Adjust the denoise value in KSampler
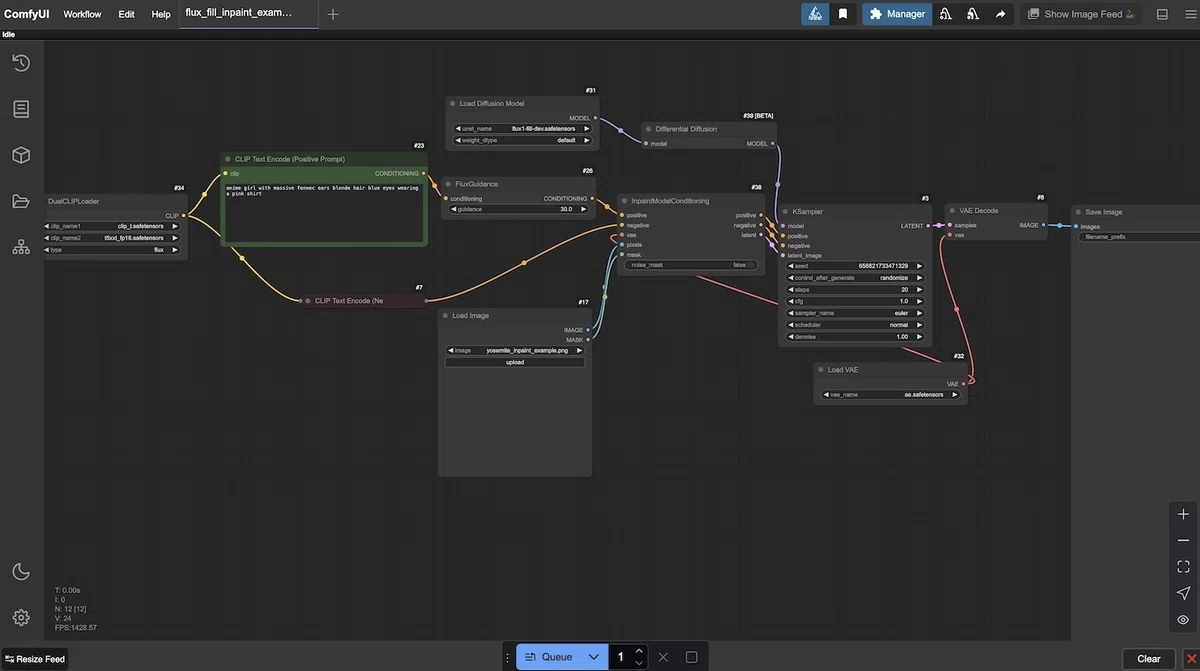Image resolution: width=1200 pixels, height=671 pixels. (856, 337)
